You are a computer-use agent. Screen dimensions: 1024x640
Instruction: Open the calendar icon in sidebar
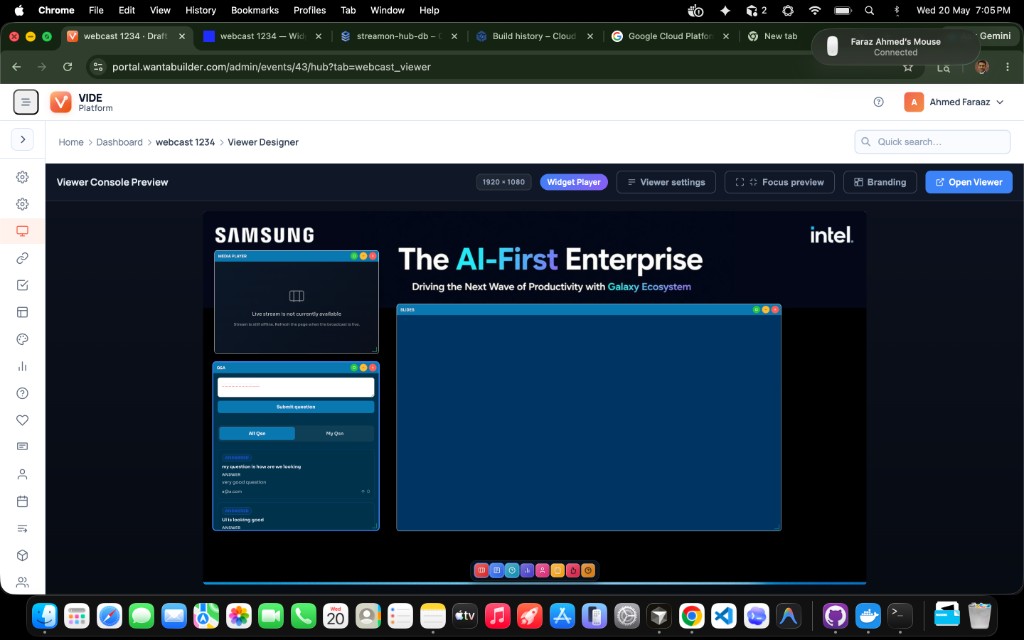tap(22, 502)
